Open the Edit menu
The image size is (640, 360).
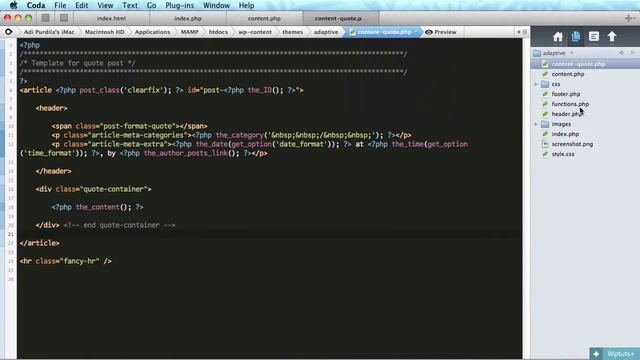coord(82,5)
